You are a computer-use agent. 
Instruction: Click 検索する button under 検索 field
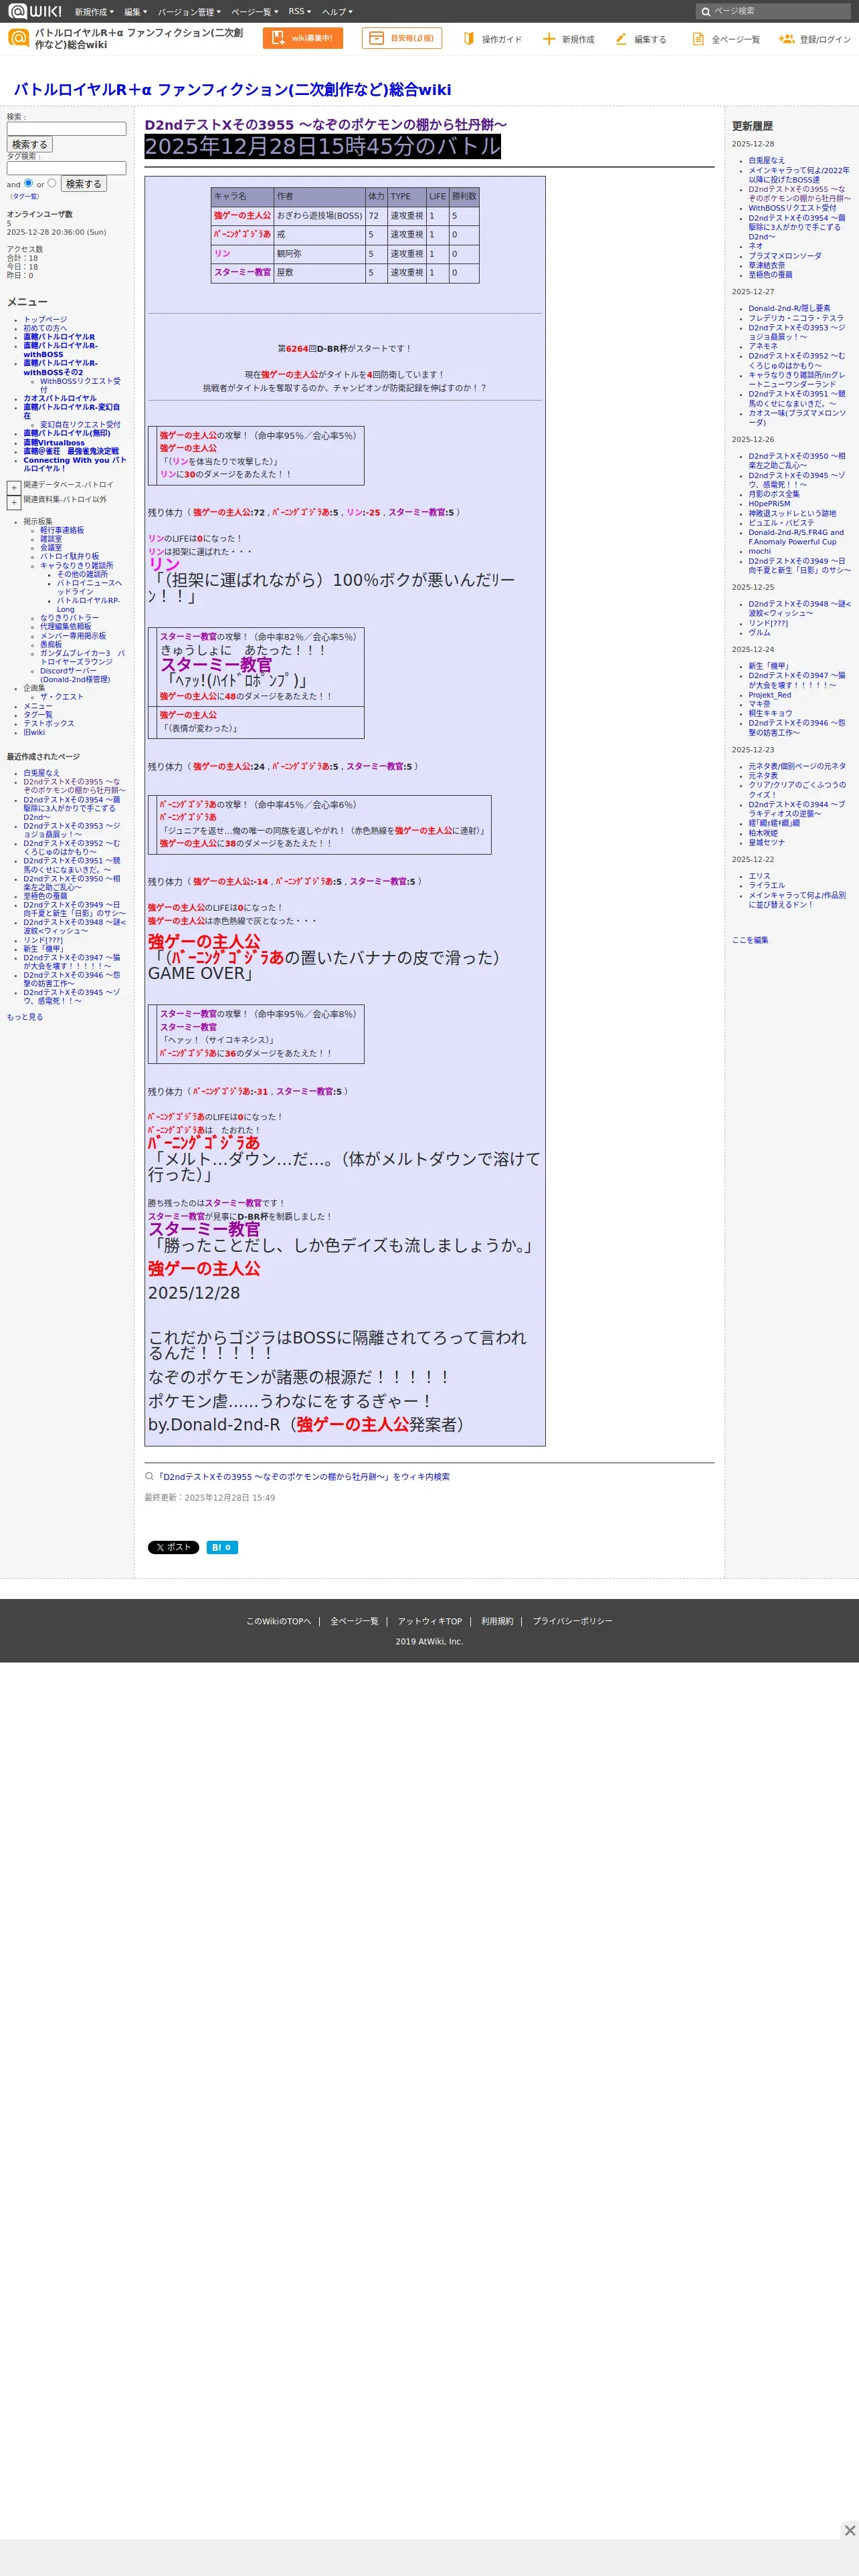coord(29,145)
